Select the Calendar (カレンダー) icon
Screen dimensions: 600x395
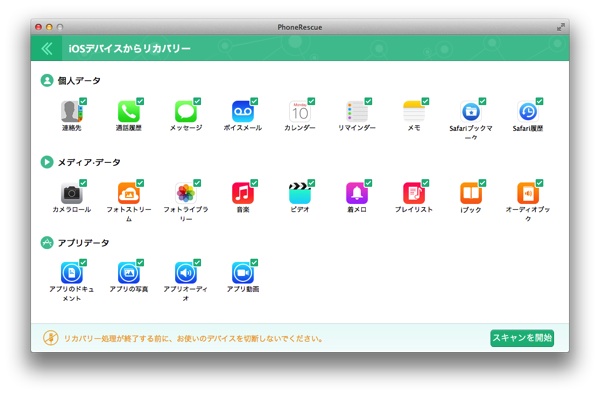point(300,111)
